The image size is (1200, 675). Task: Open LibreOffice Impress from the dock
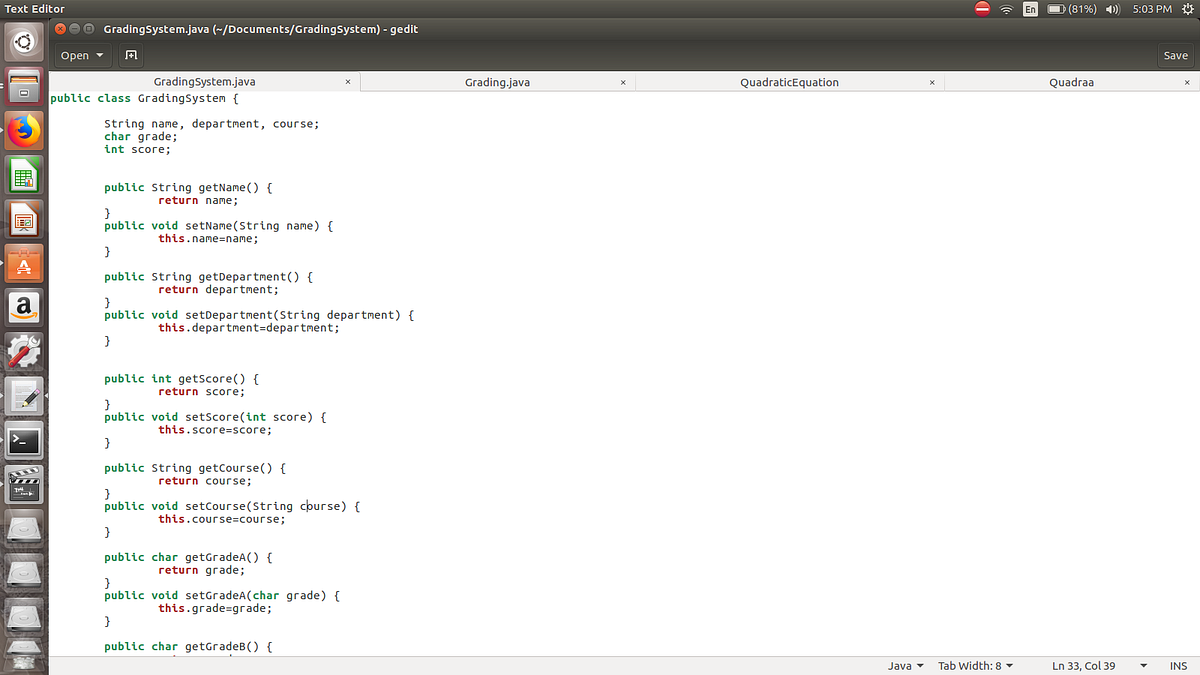(x=23, y=218)
